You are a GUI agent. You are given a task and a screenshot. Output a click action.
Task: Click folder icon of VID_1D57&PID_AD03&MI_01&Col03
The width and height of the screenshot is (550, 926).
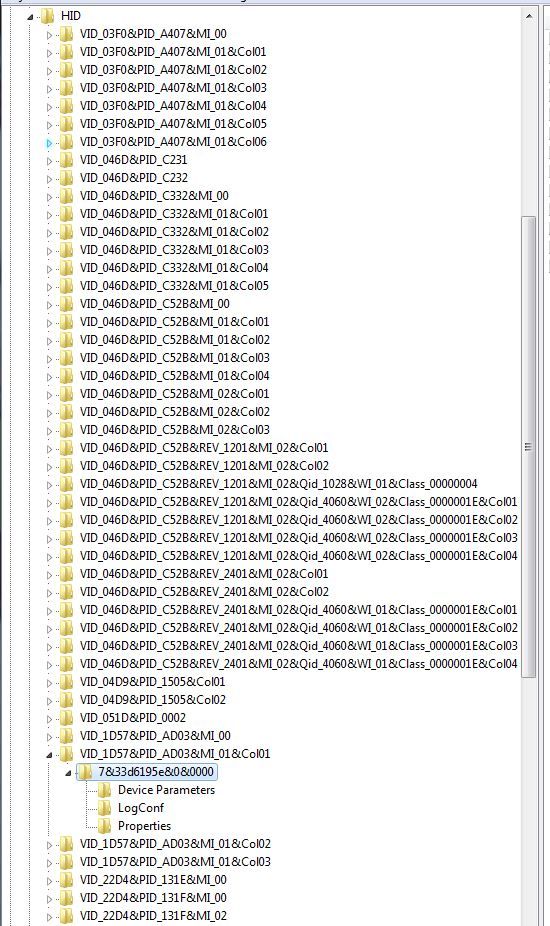(66, 862)
